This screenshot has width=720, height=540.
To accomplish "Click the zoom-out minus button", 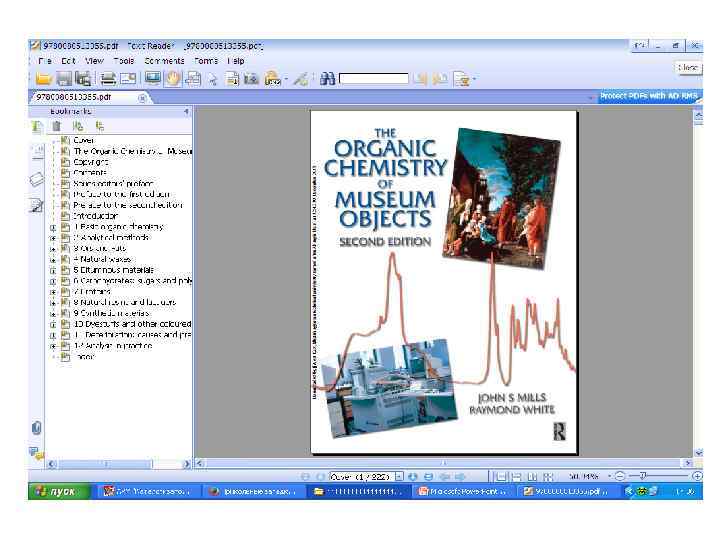I will pos(619,476).
